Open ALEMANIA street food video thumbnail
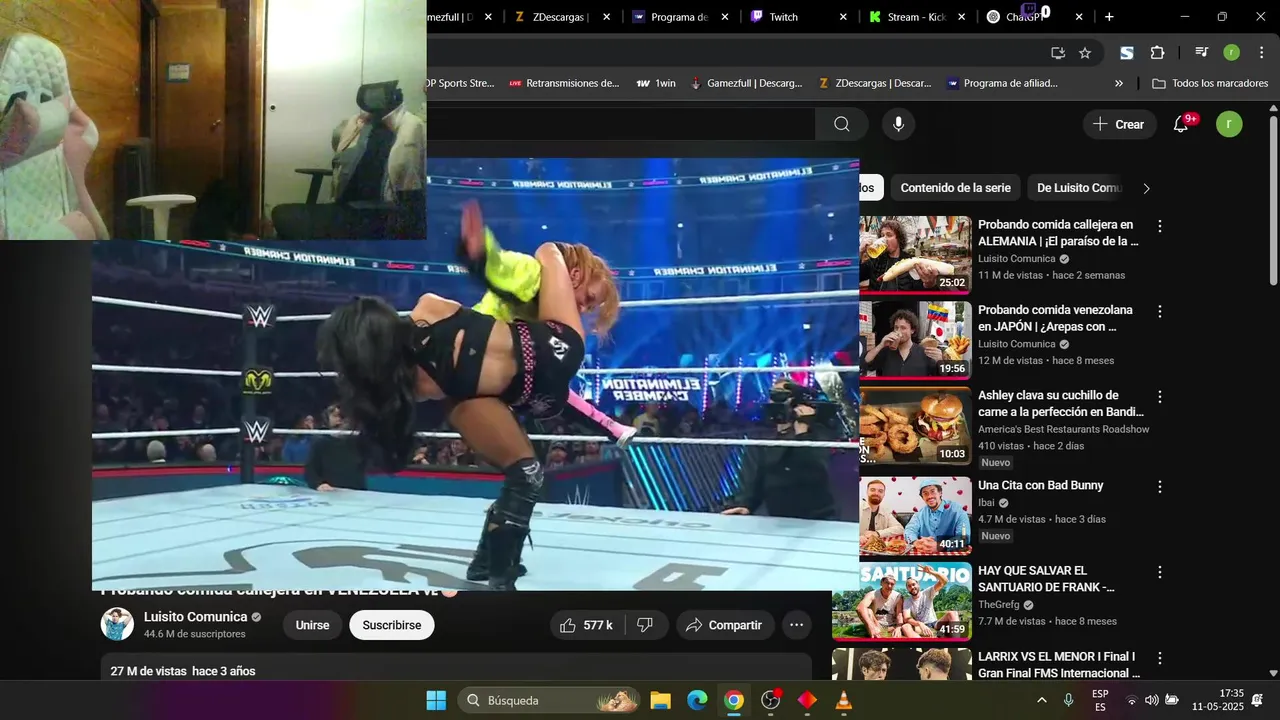This screenshot has height=720, width=1280. click(916, 254)
